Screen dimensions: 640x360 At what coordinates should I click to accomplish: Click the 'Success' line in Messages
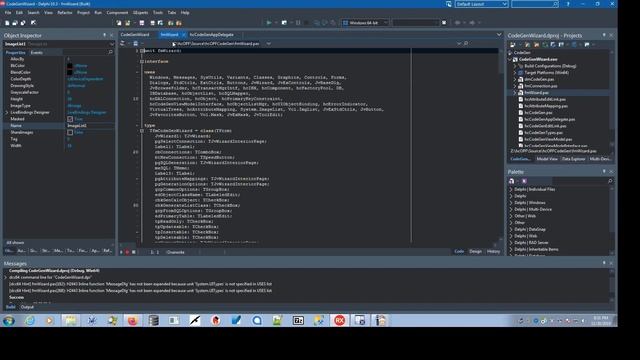coord(17,297)
